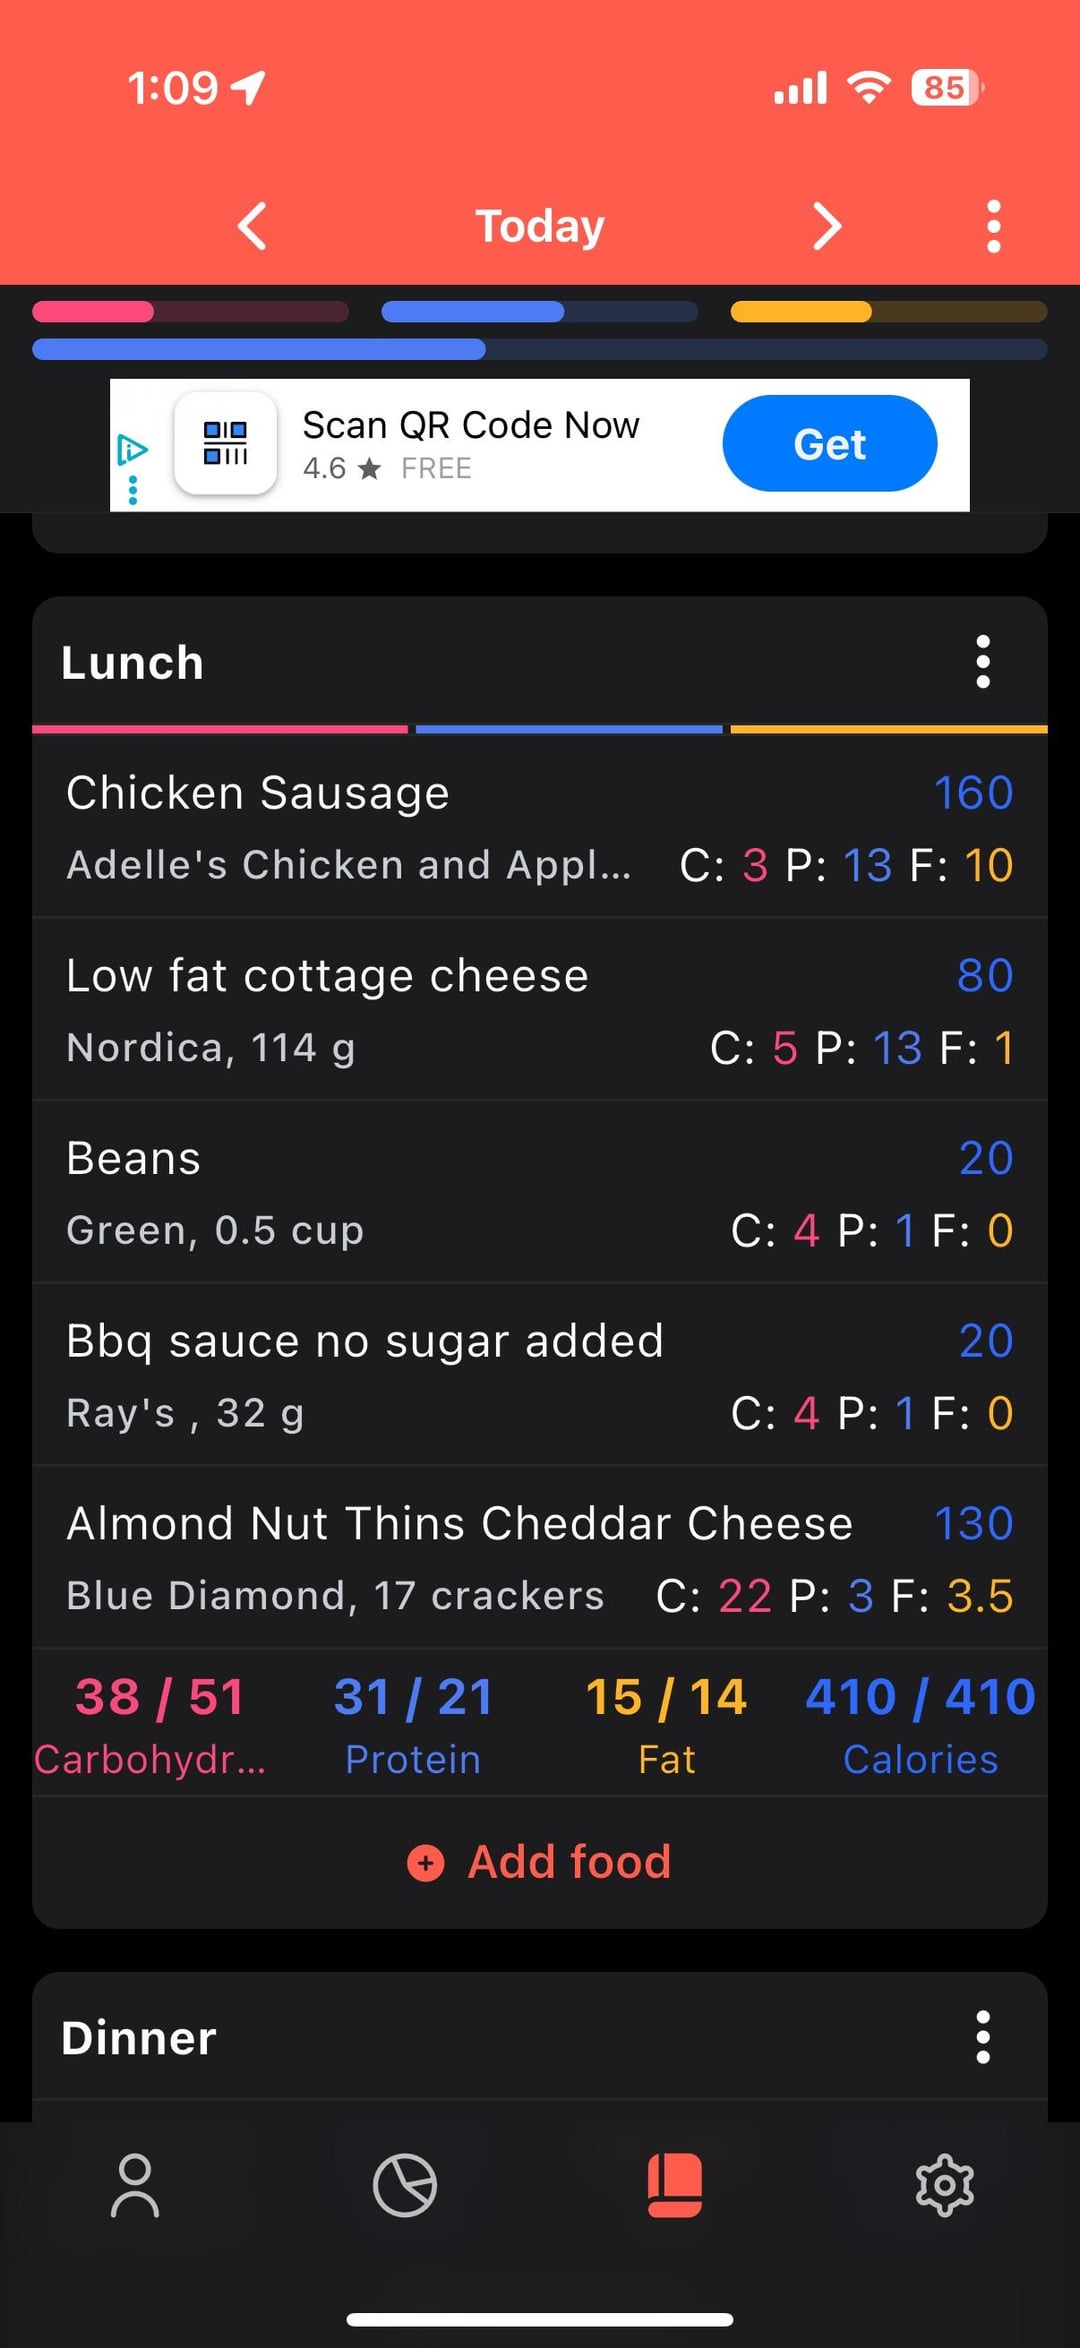
Task: Go to the previous day
Action: pos(253,226)
